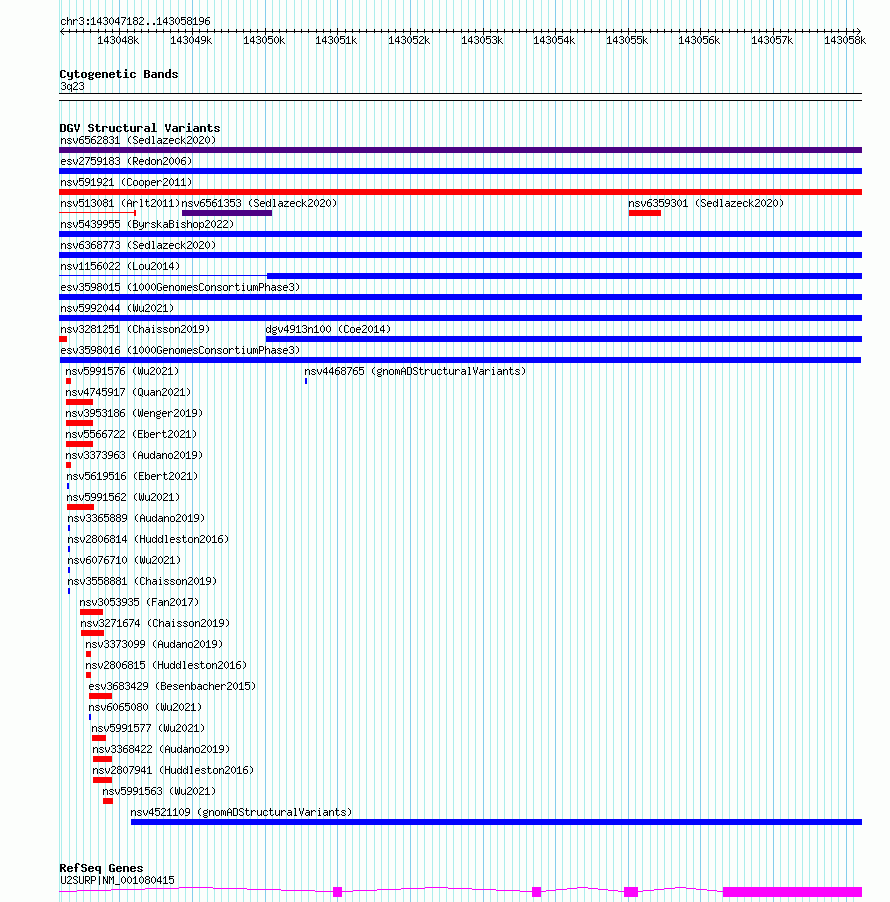Click the nsv3053935 (Fan2017) label
This screenshot has height=902, width=890.
[x=139, y=602]
